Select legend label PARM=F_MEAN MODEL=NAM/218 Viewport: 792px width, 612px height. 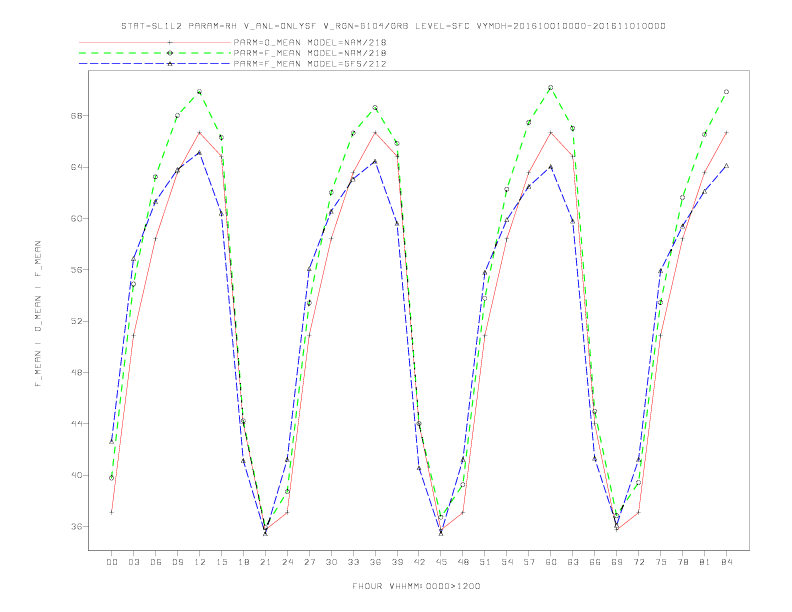[x=310, y=53]
